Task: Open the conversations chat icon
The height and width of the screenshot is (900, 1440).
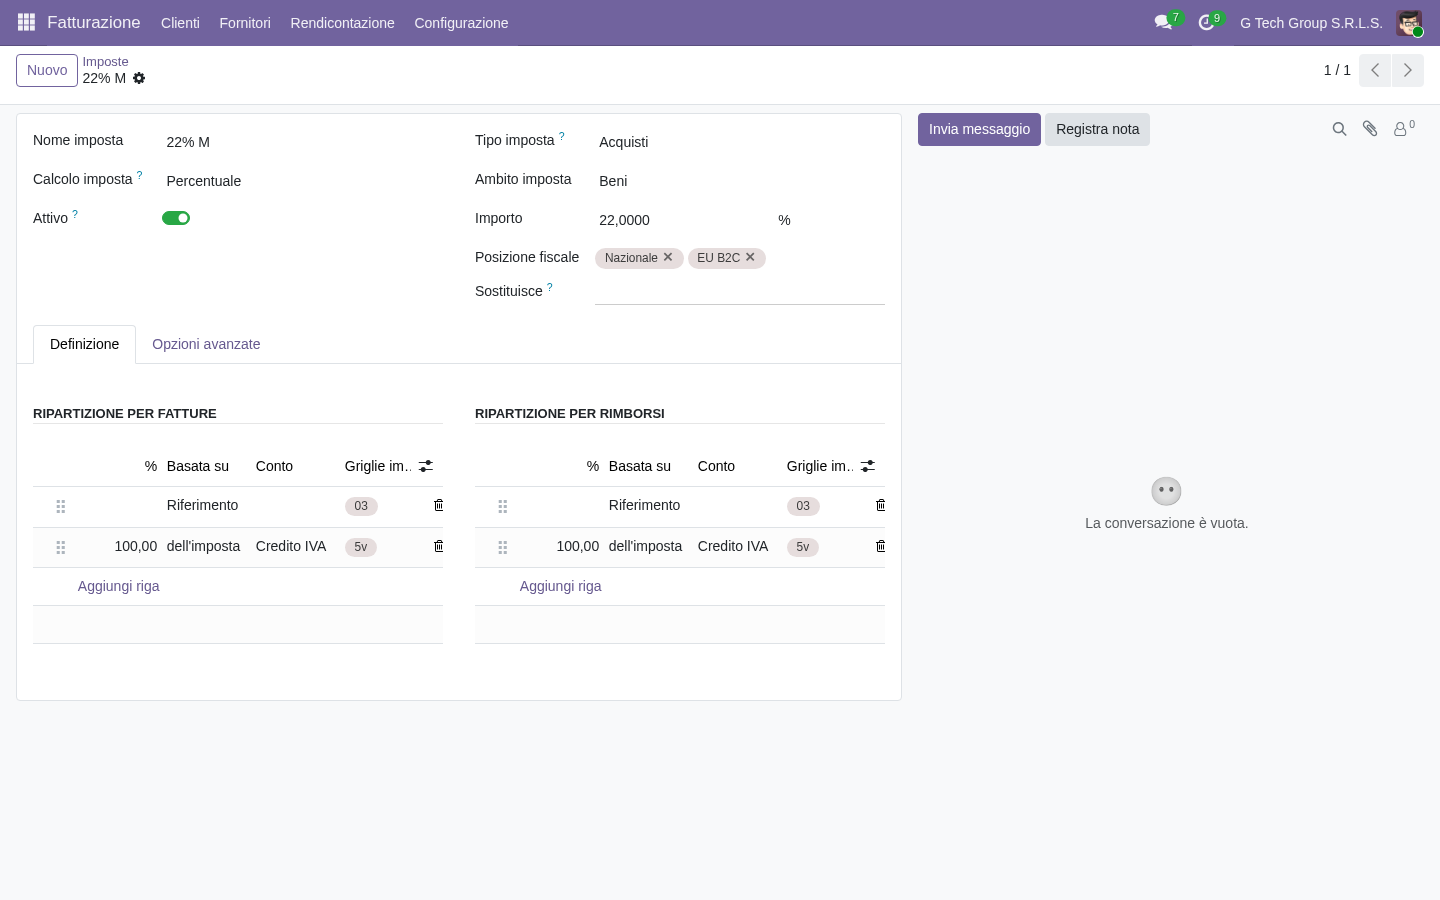Action: (1163, 22)
